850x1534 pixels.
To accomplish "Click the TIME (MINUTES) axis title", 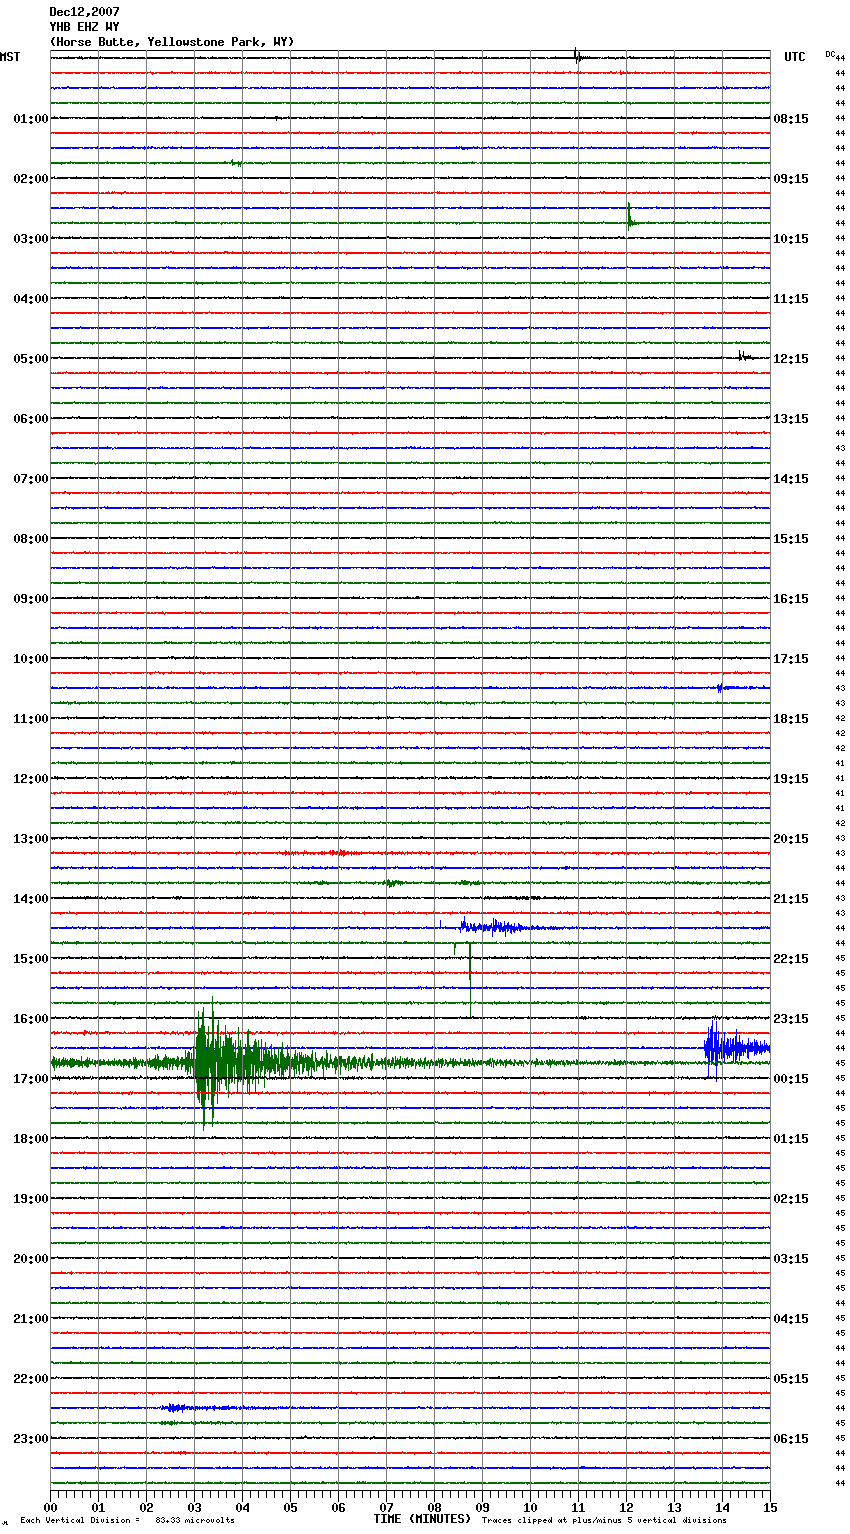I will point(422,1519).
